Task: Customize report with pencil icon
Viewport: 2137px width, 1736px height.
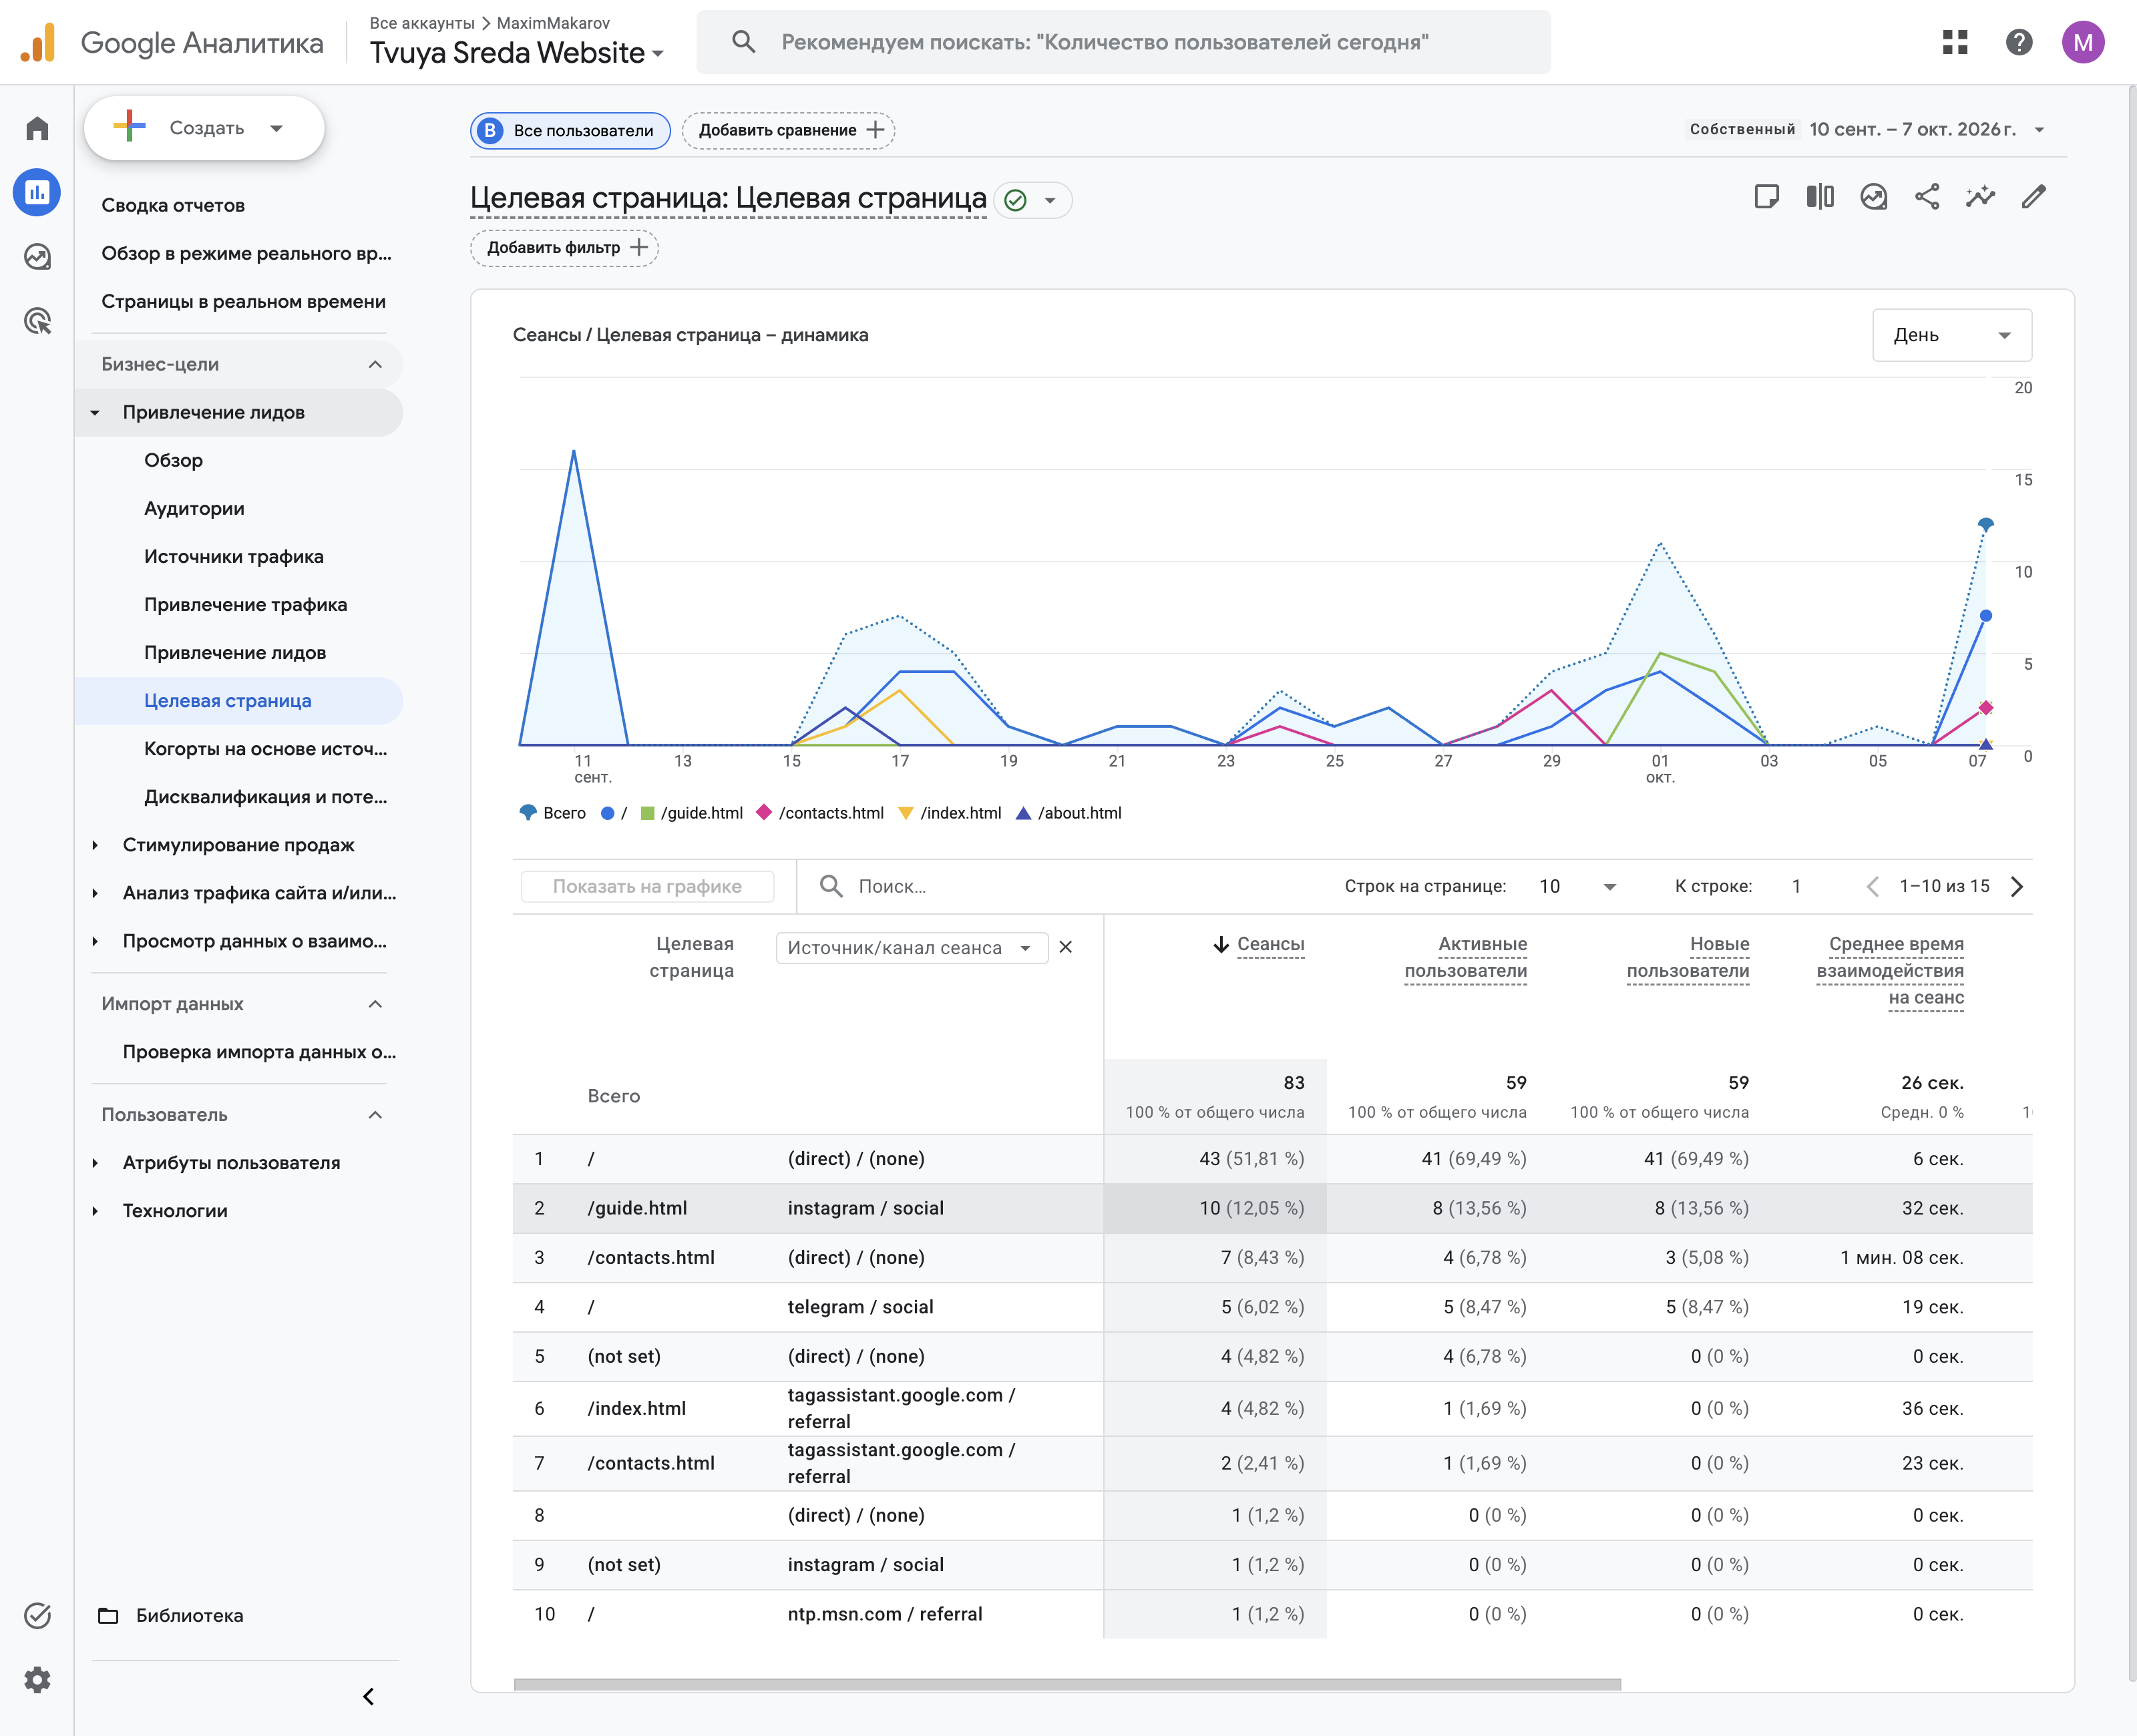Action: [2033, 196]
